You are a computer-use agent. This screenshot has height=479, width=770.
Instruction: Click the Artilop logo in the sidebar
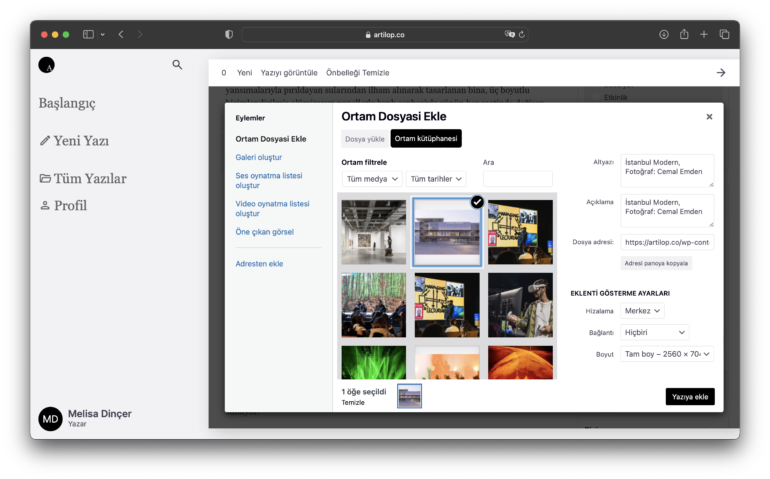tap(47, 65)
